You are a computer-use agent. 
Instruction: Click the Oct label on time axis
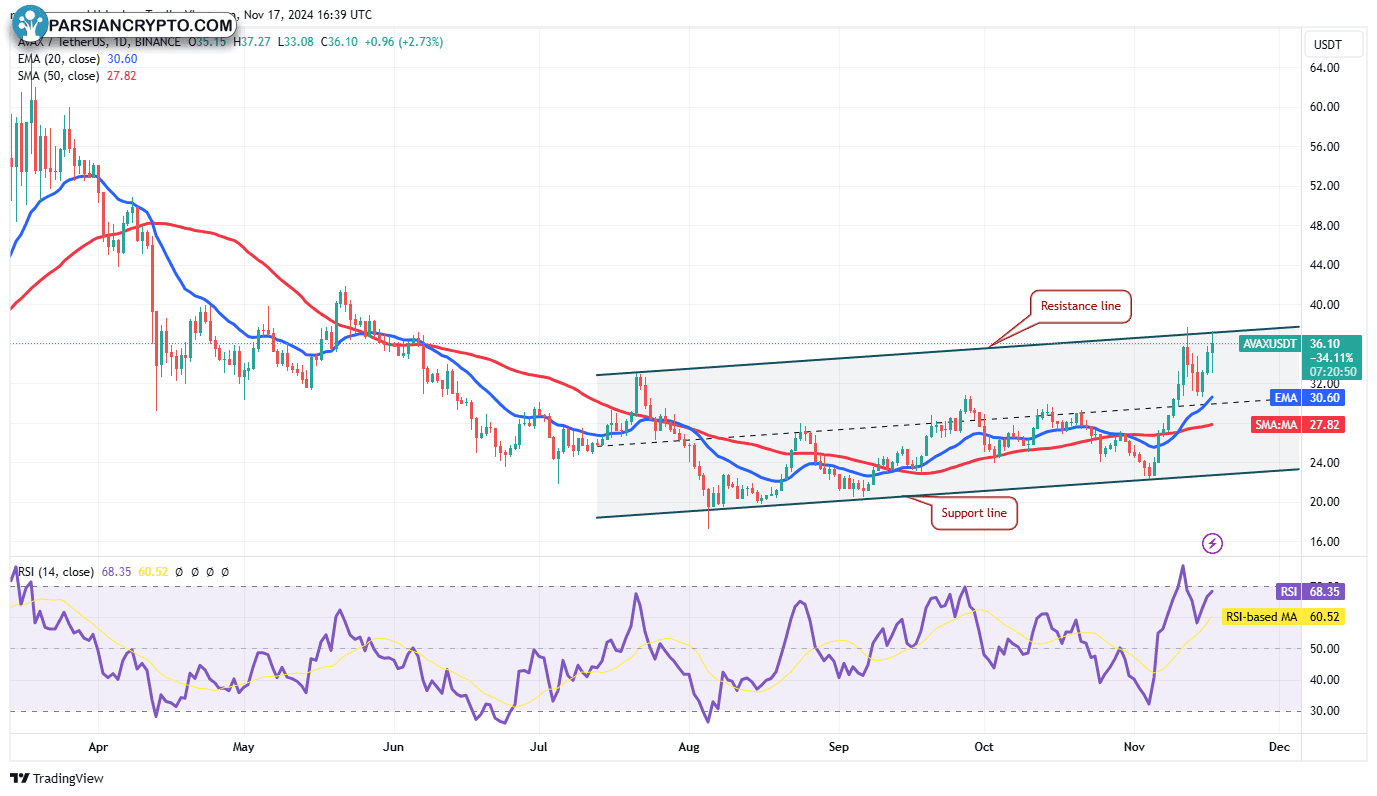[985, 746]
